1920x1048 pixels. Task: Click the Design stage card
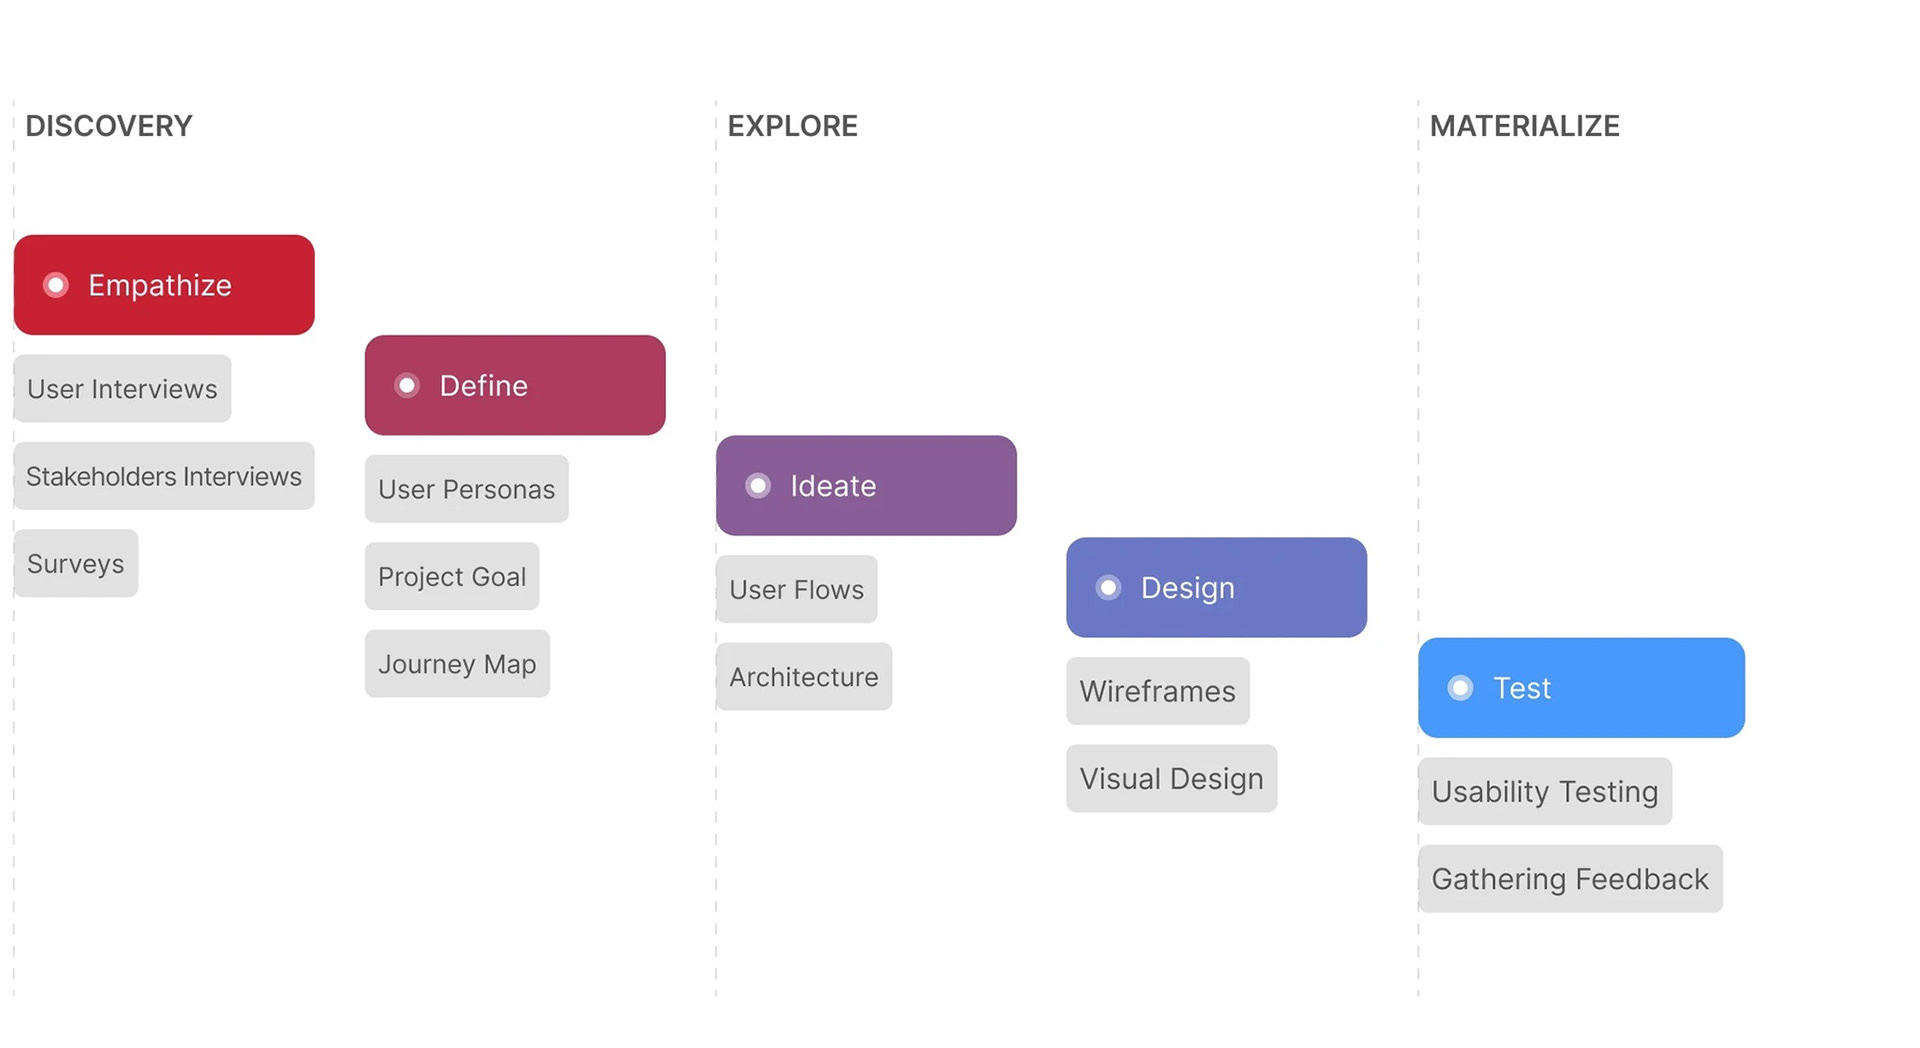1216,587
